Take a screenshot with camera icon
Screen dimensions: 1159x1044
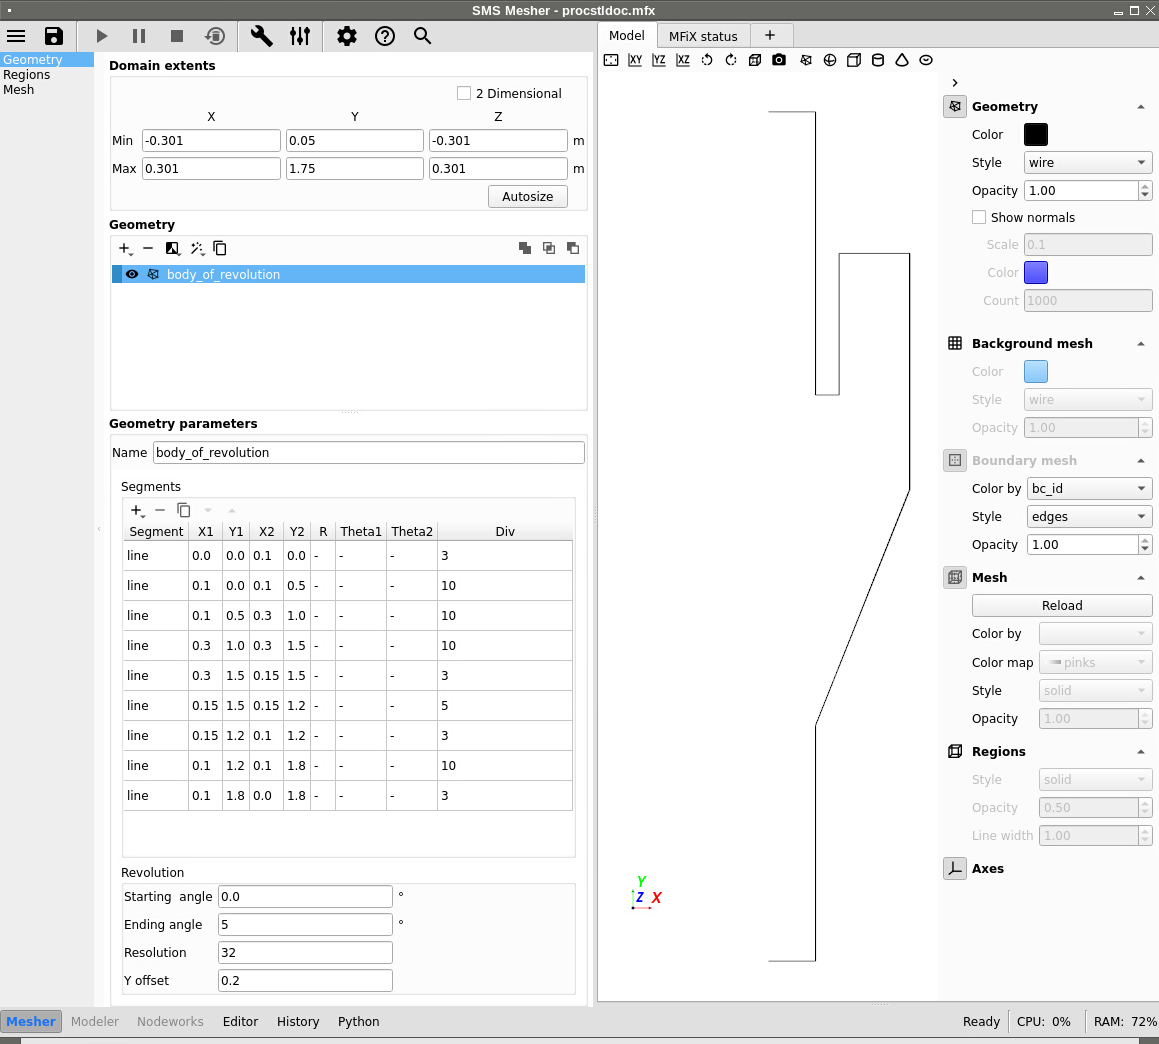pyautogui.click(x=779, y=60)
